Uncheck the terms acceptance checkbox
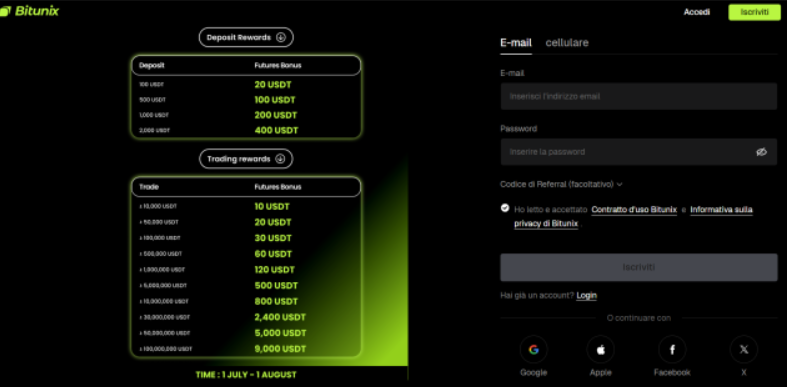The image size is (787, 387). point(505,208)
